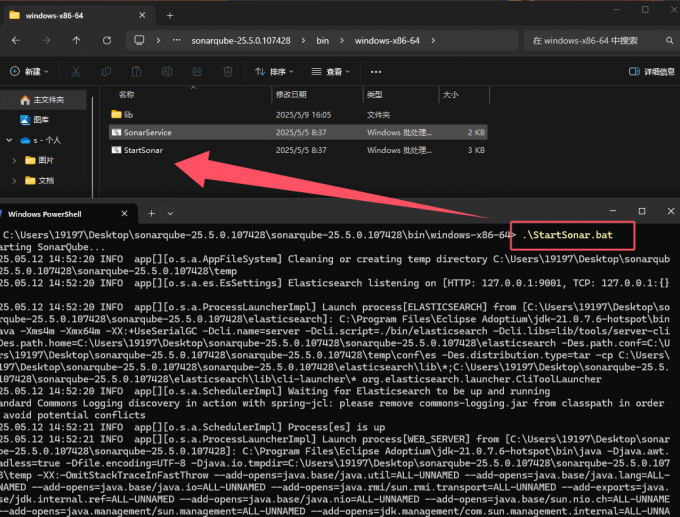680x517 pixels.
Task: Click the '2 KB' size cell
Action: [x=476, y=132]
